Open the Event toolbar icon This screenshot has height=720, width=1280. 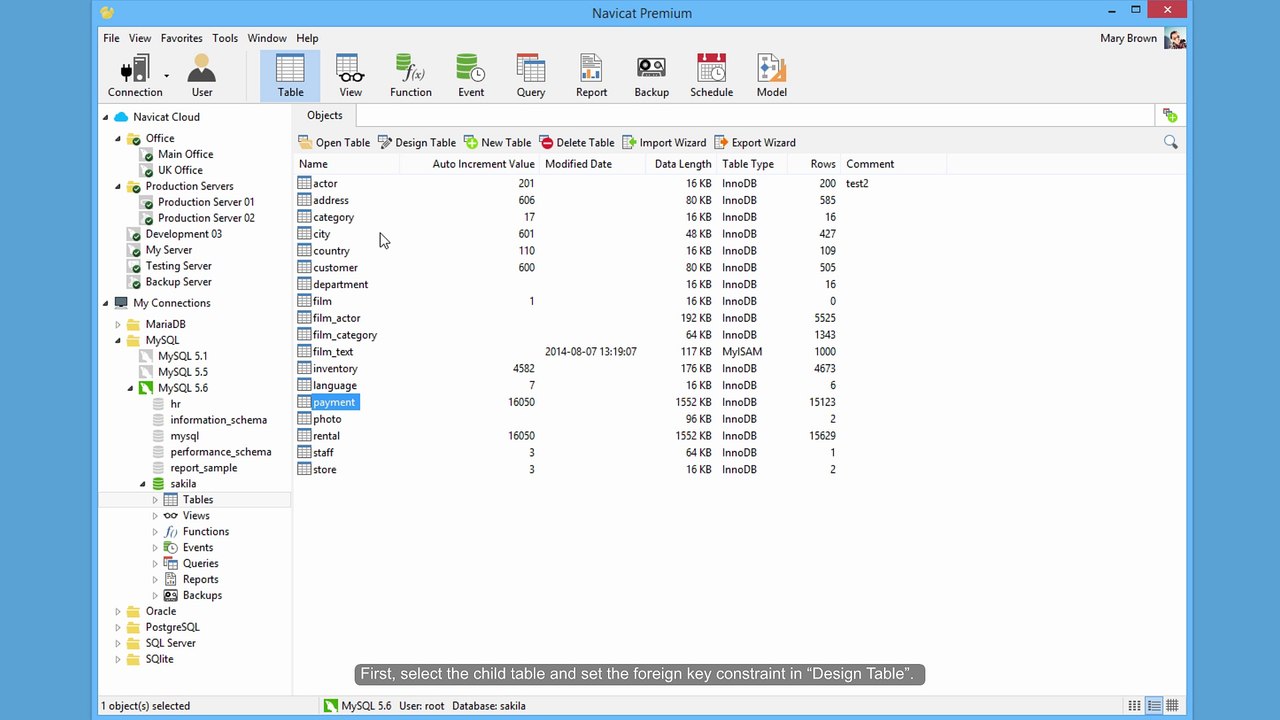click(x=471, y=76)
